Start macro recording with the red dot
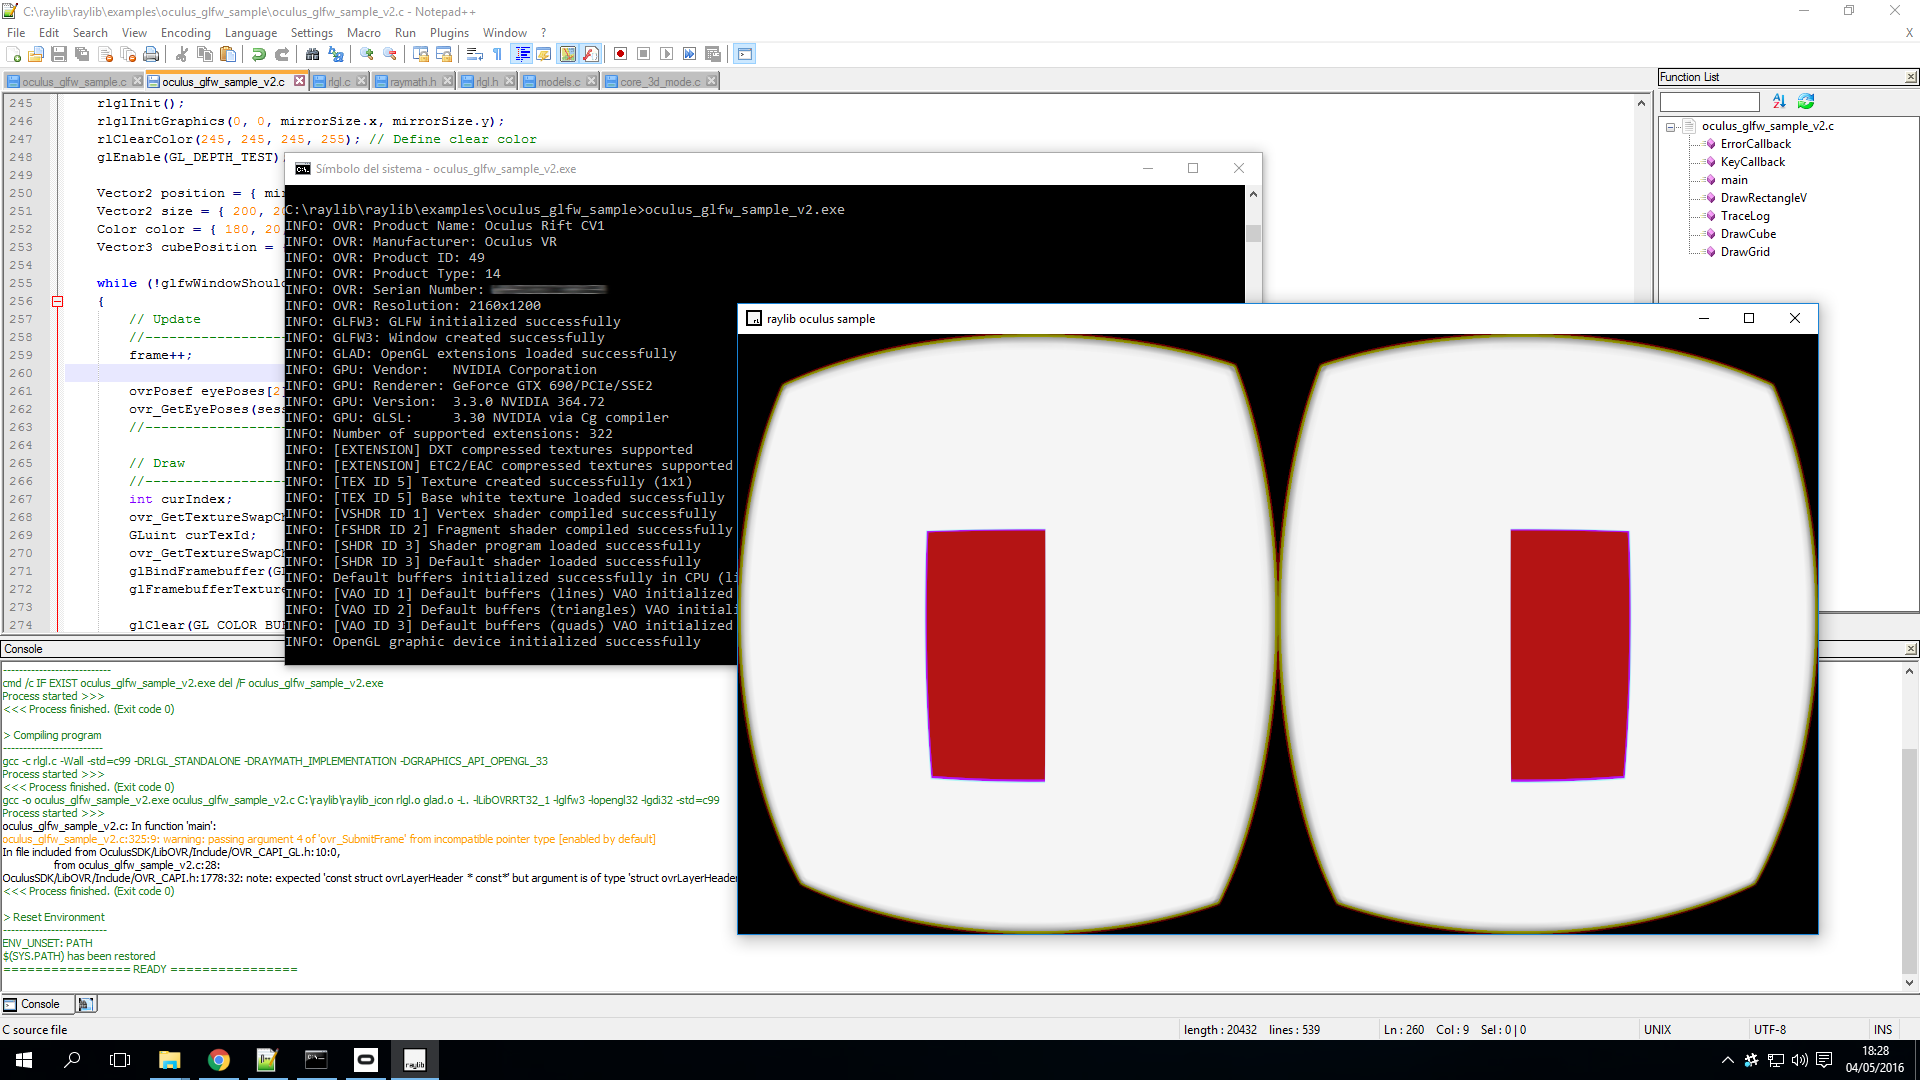1920x1080 pixels. coord(620,54)
